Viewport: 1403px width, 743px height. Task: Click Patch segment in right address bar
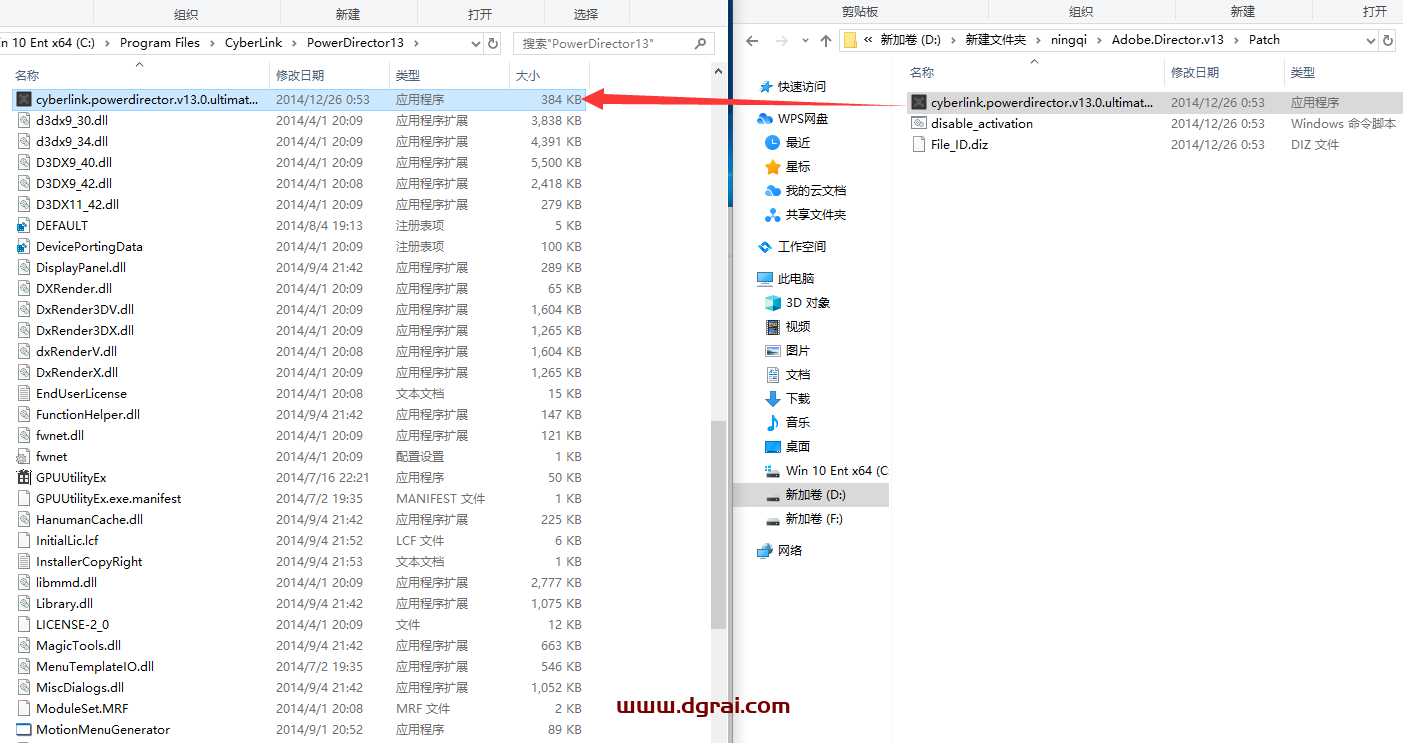click(x=1264, y=40)
